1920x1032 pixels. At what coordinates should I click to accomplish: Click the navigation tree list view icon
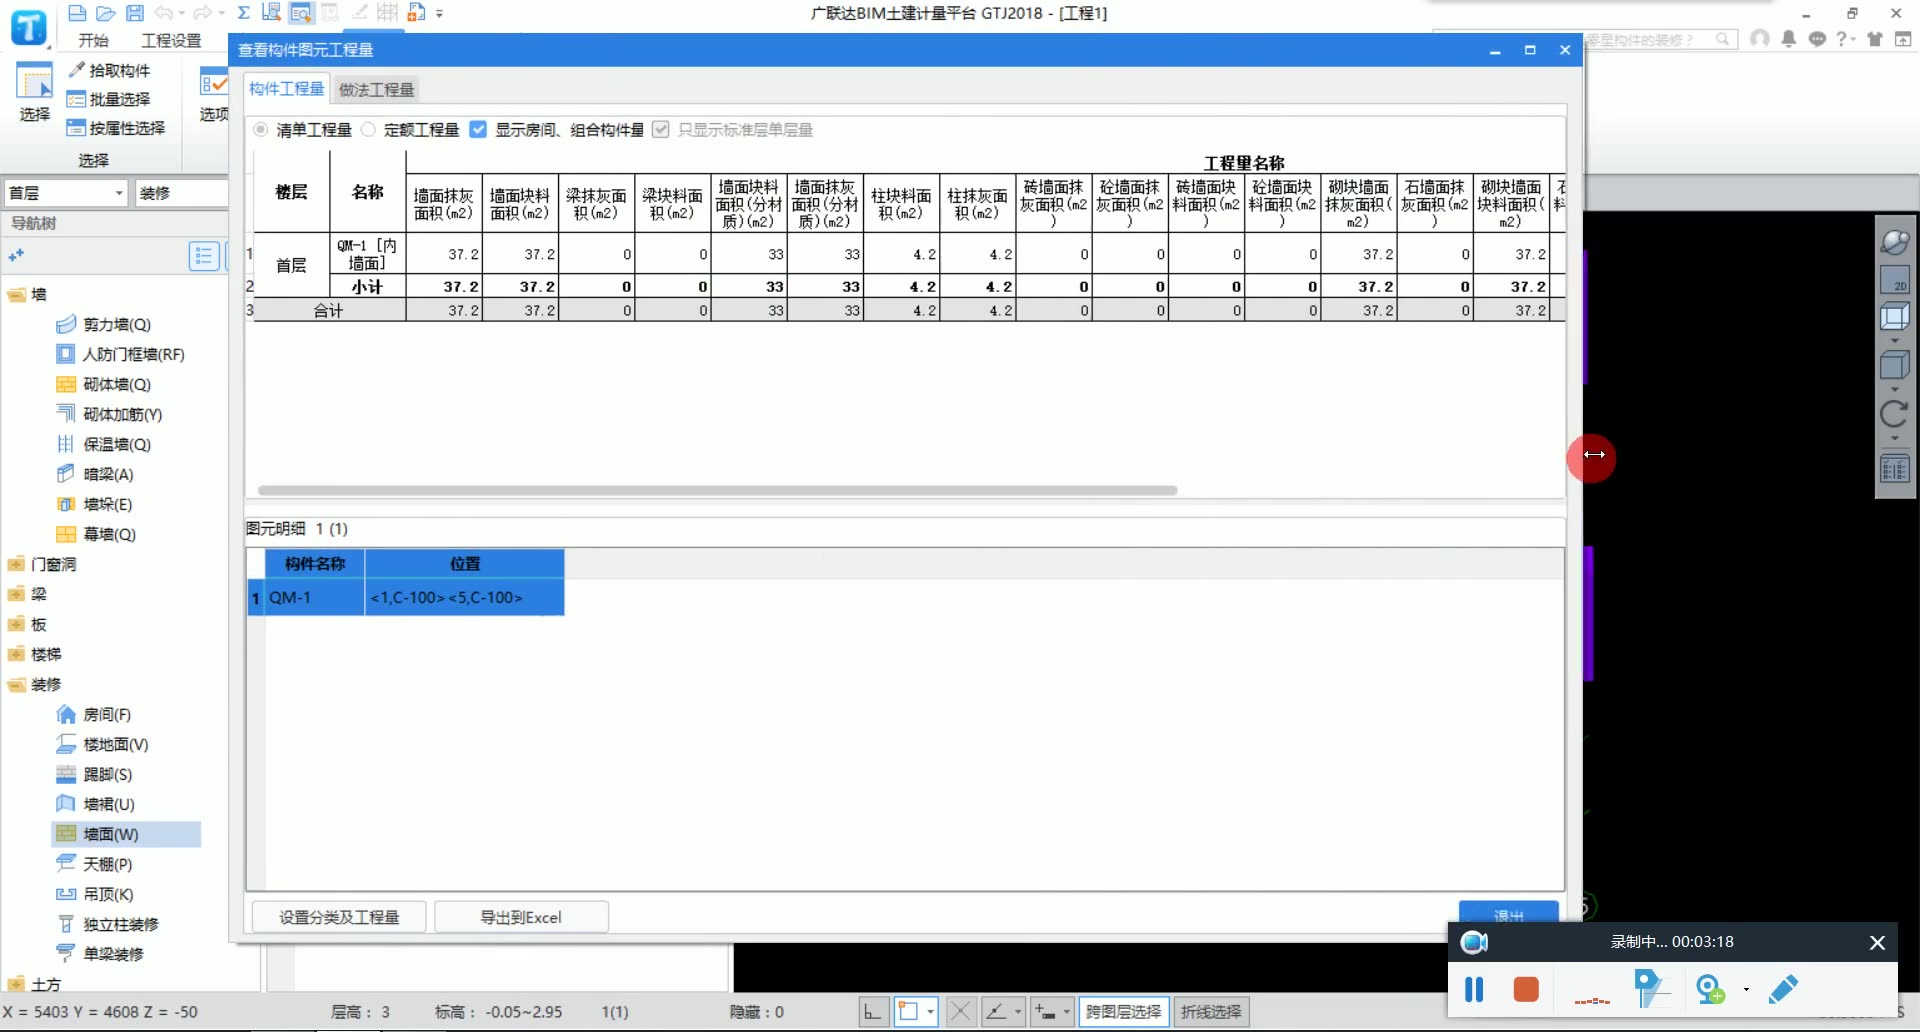pyautogui.click(x=204, y=256)
